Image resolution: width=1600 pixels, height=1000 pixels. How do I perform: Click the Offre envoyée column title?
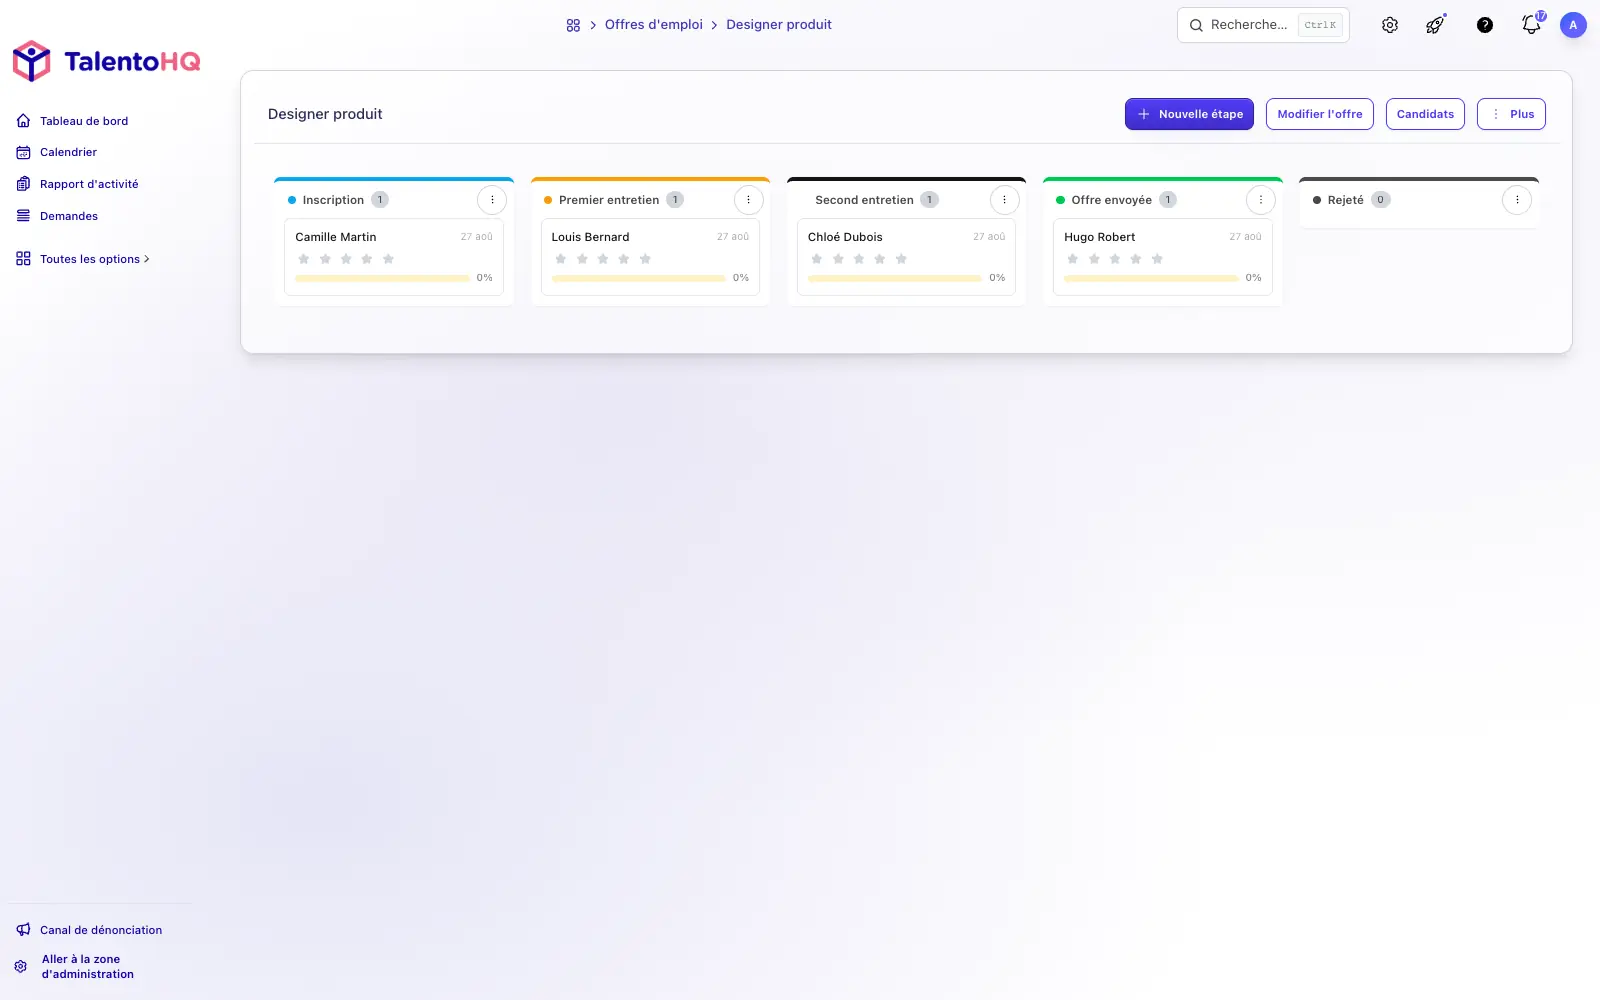pyautogui.click(x=1111, y=200)
